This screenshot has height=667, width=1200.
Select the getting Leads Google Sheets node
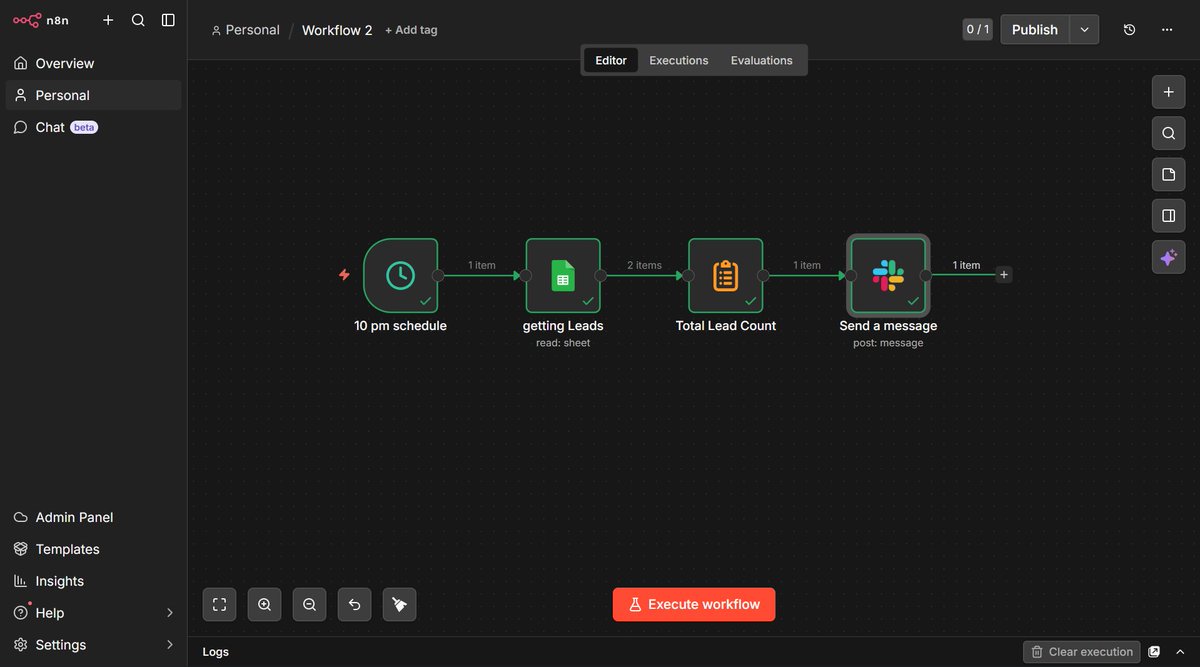(563, 275)
